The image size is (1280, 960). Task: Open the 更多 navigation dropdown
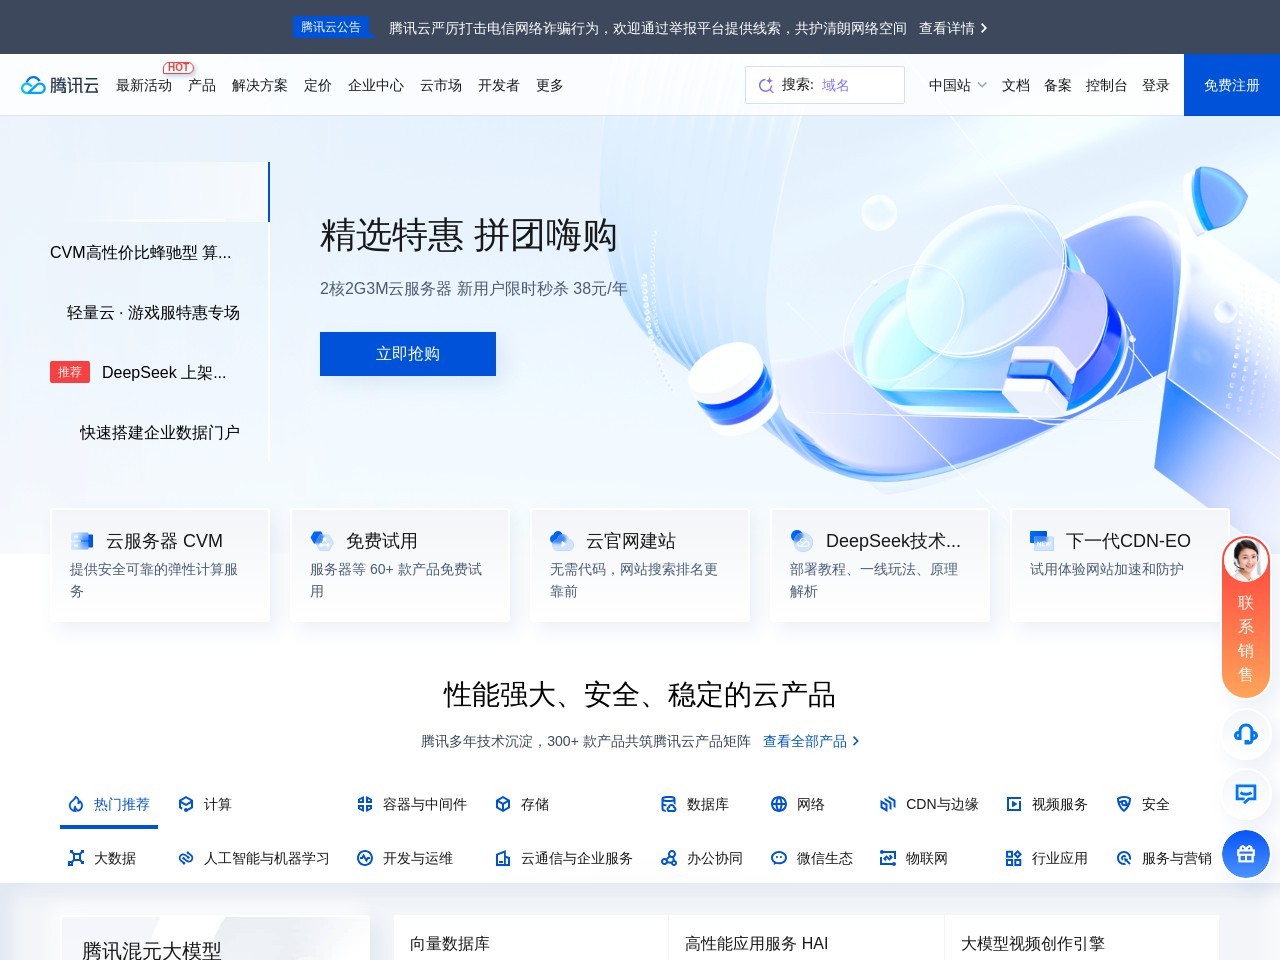point(548,85)
